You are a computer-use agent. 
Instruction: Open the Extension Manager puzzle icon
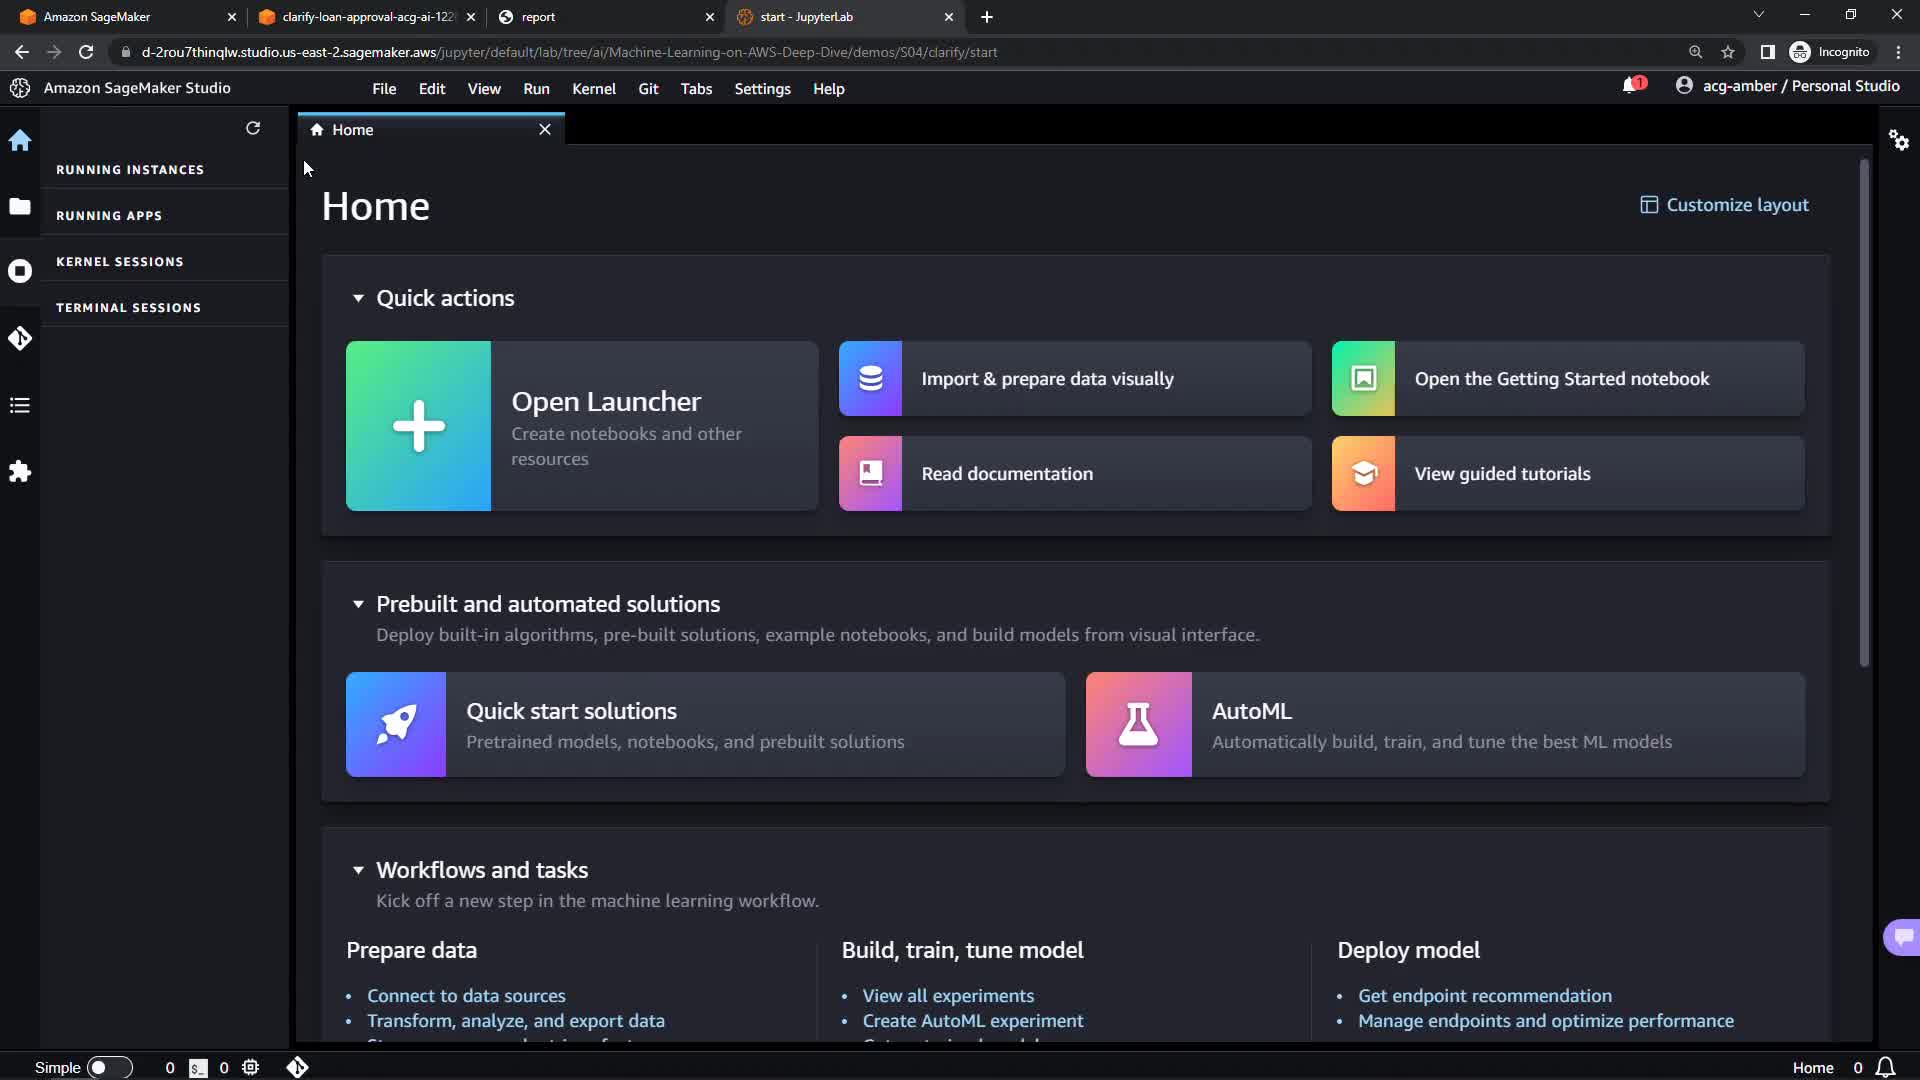[x=20, y=471]
